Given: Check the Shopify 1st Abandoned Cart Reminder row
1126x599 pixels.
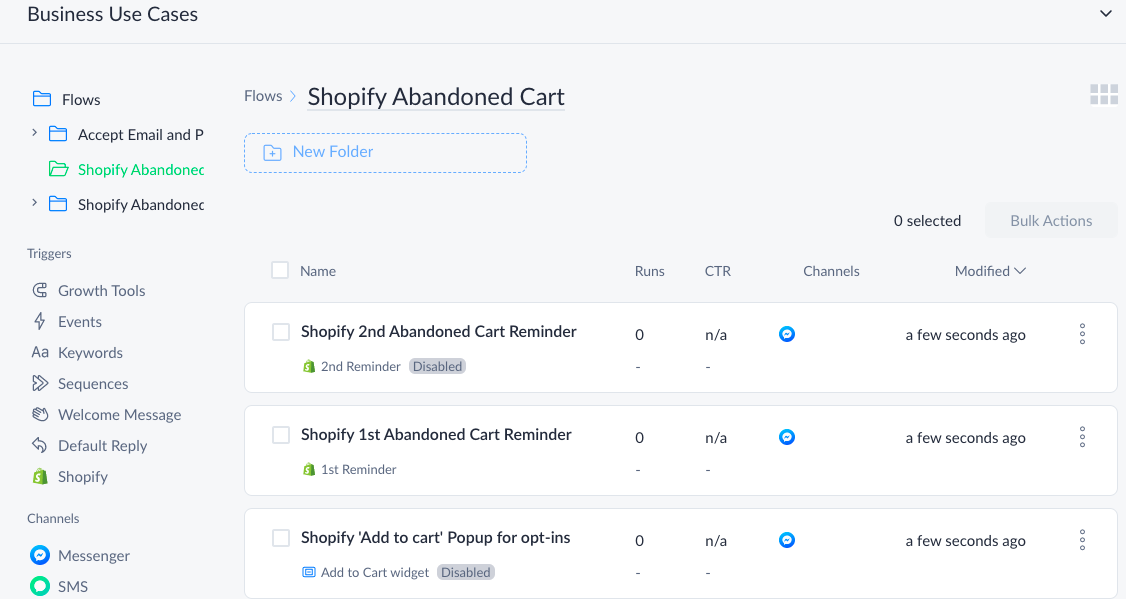Looking at the screenshot, I should 281,435.
